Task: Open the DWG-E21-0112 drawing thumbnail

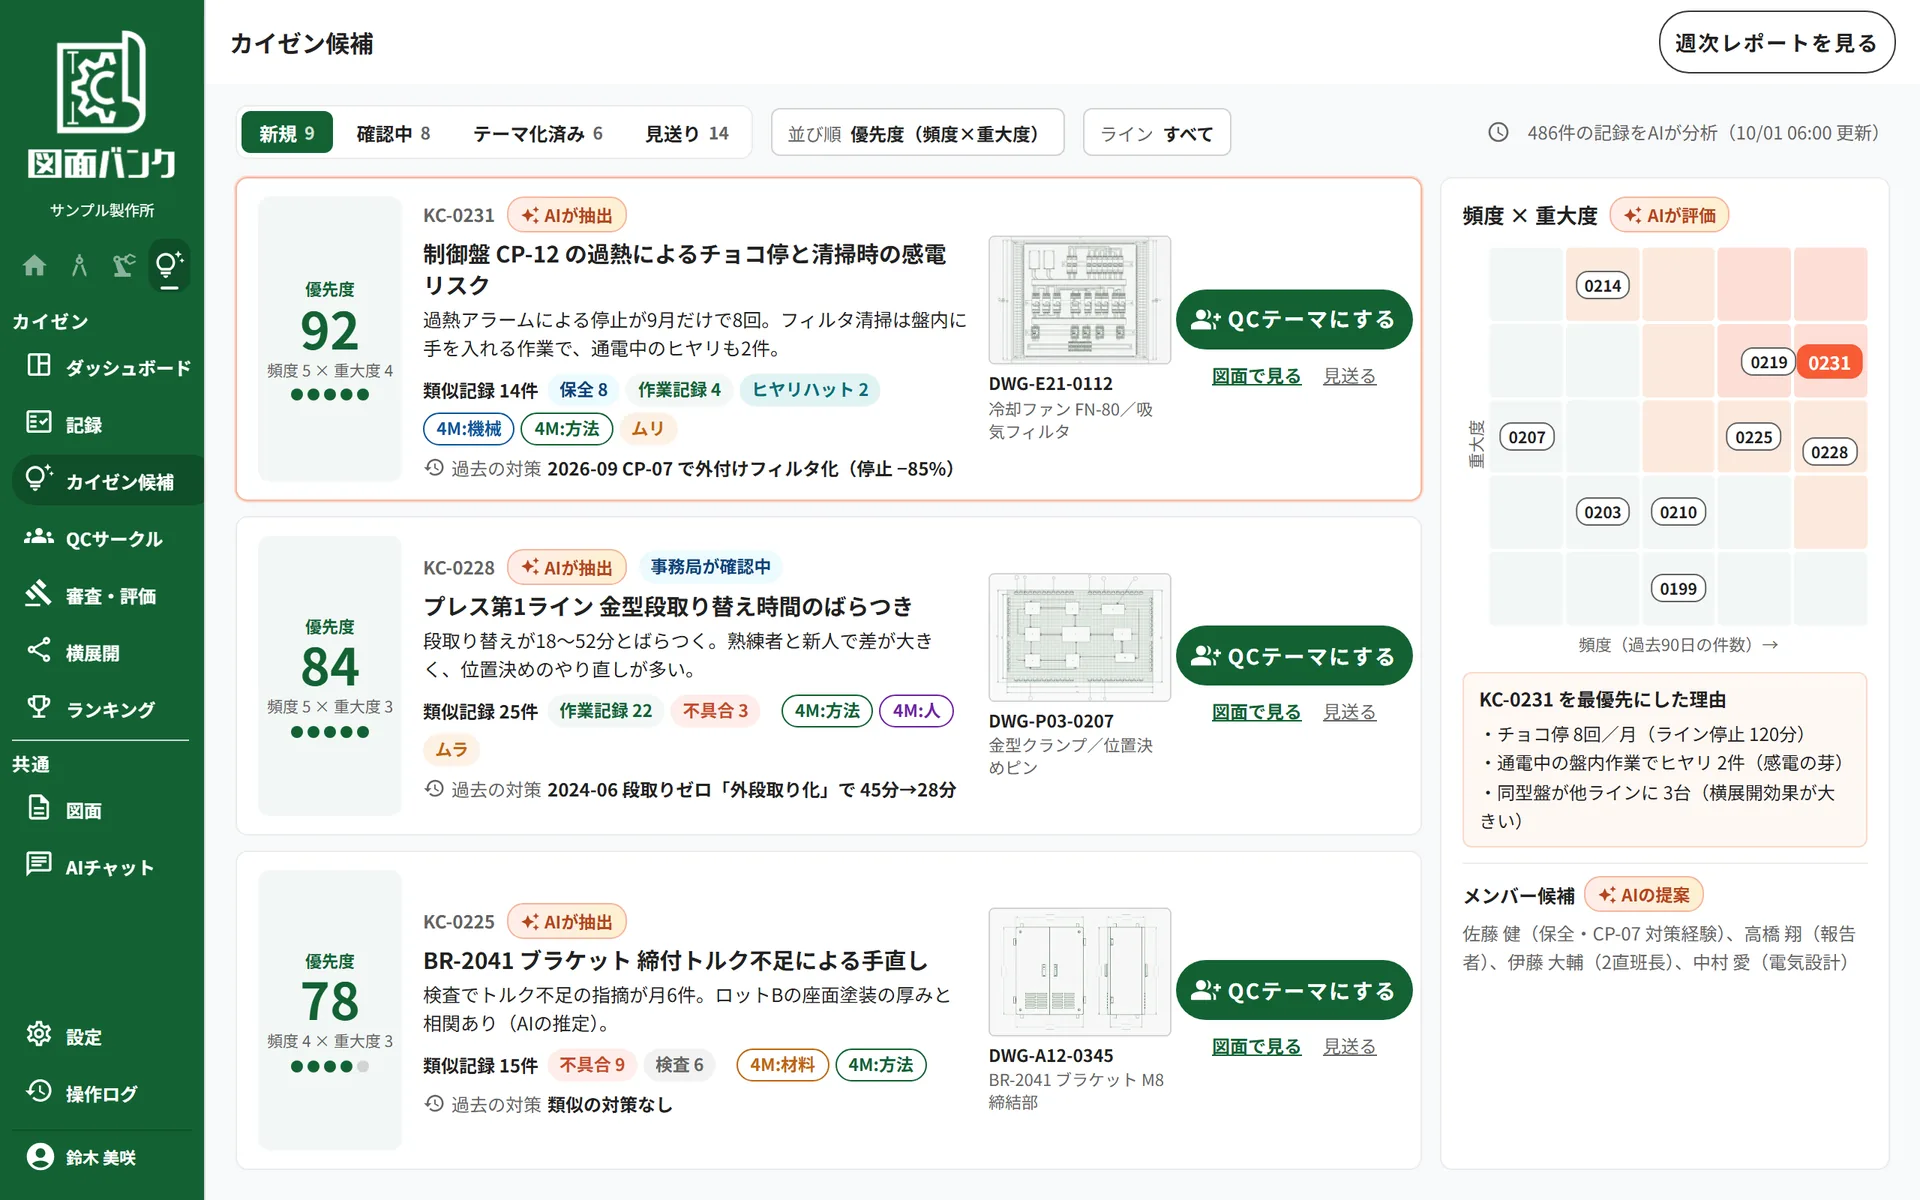Action: (x=1079, y=300)
